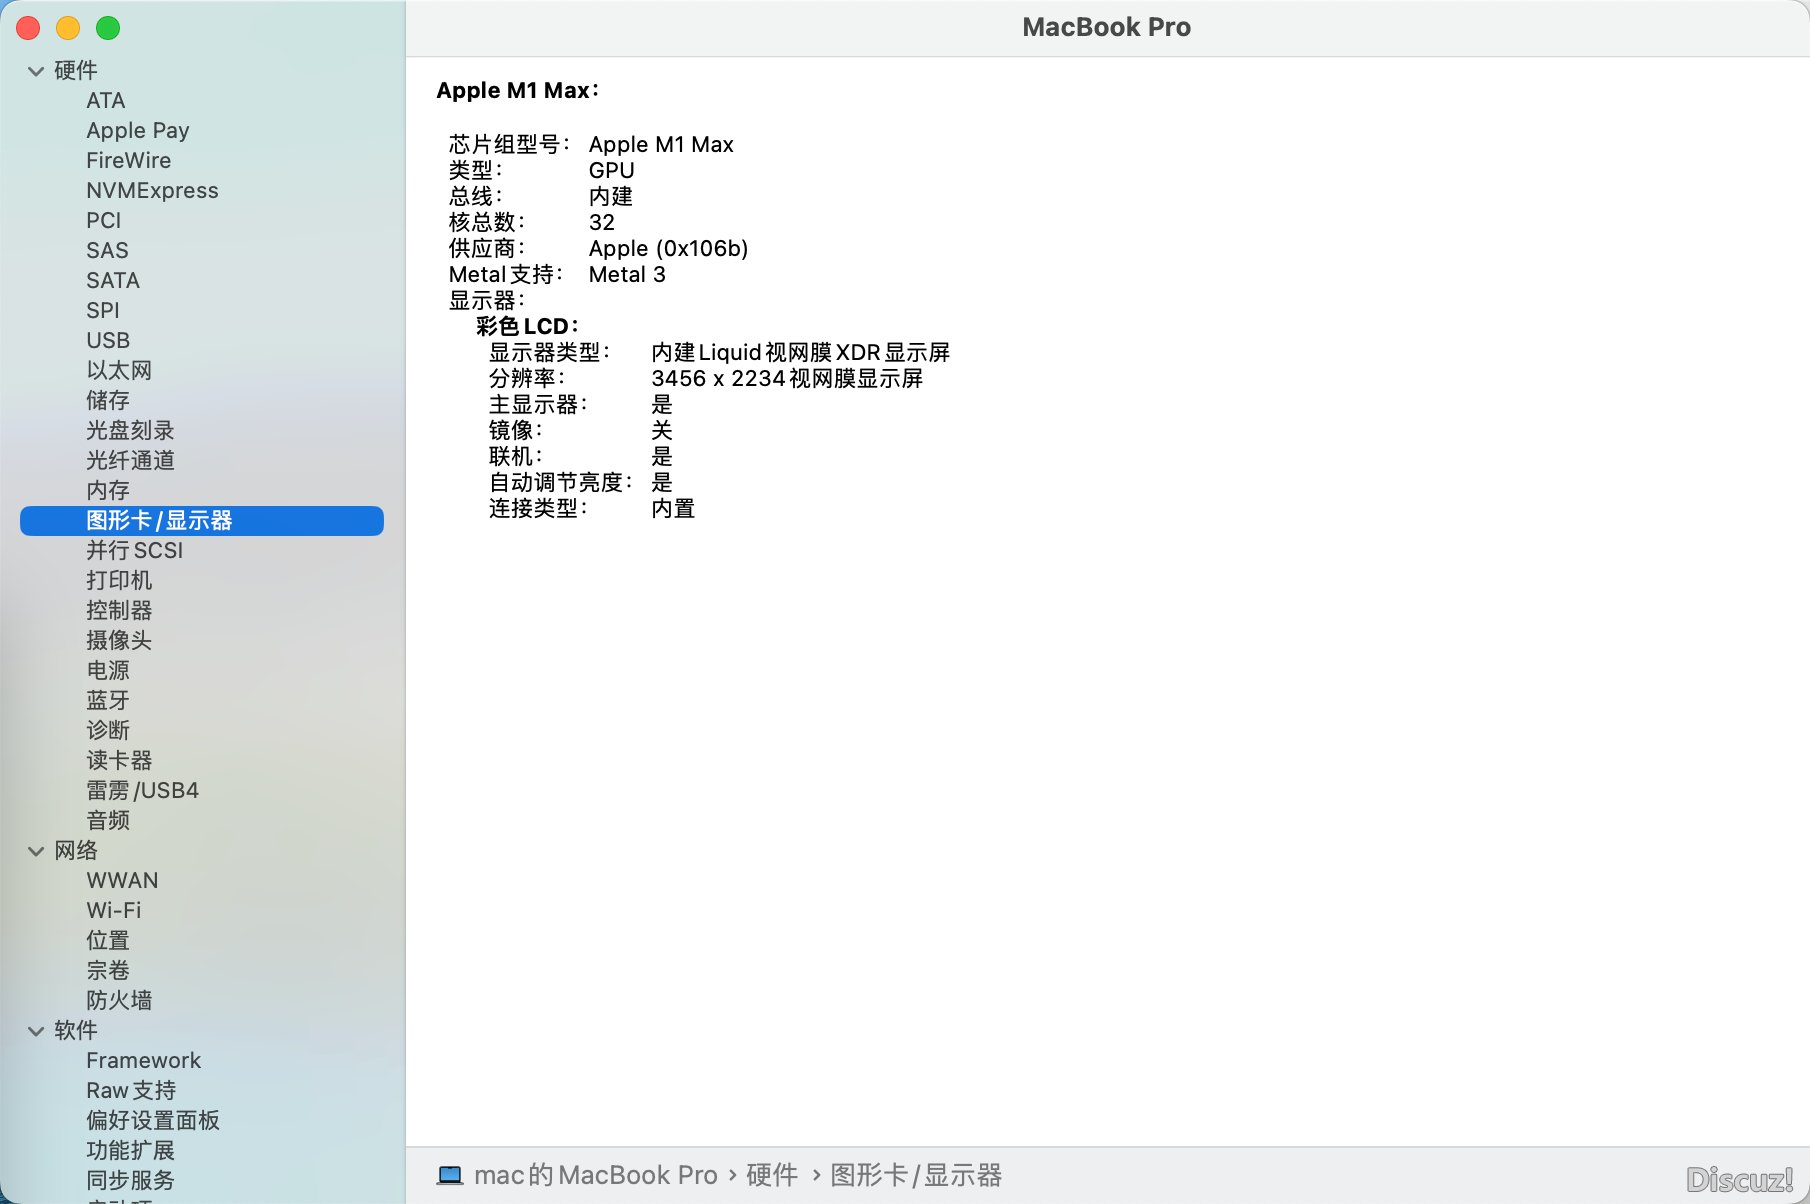Select 诊断 in the sidebar
Image resolution: width=1810 pixels, height=1204 pixels.
(108, 731)
